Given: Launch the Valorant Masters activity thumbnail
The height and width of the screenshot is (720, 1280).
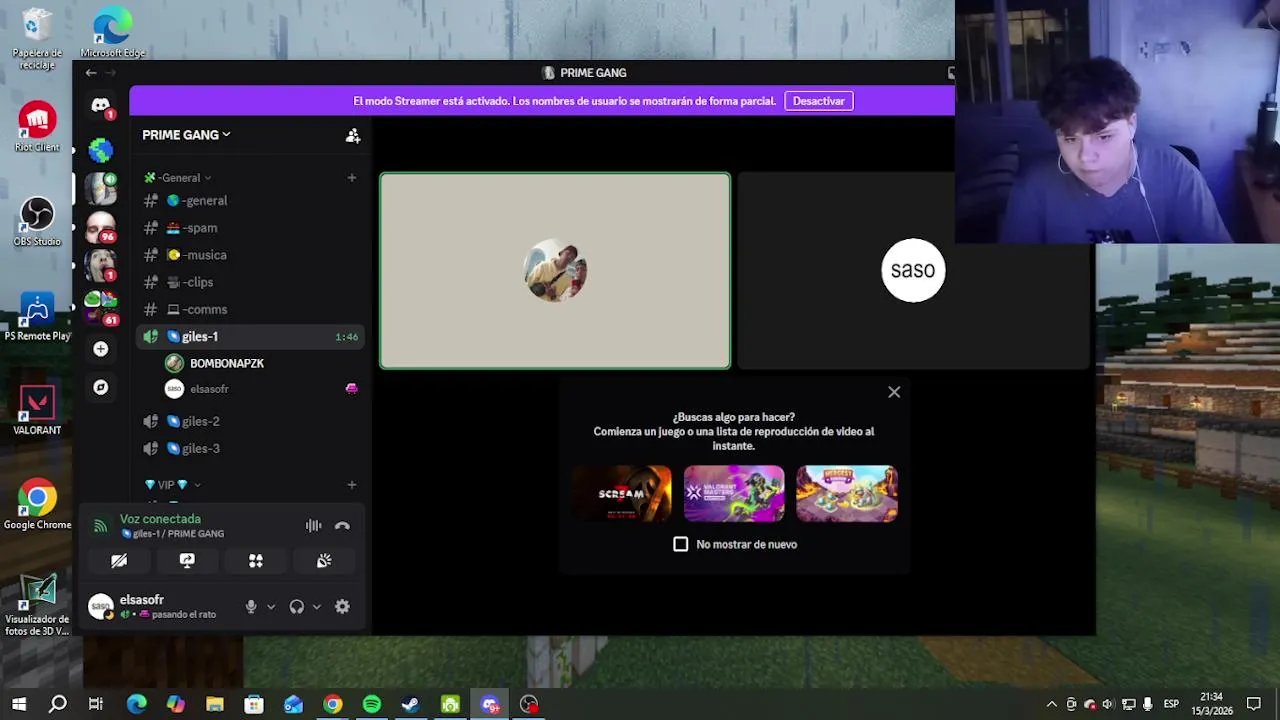Looking at the screenshot, I should [x=734, y=494].
